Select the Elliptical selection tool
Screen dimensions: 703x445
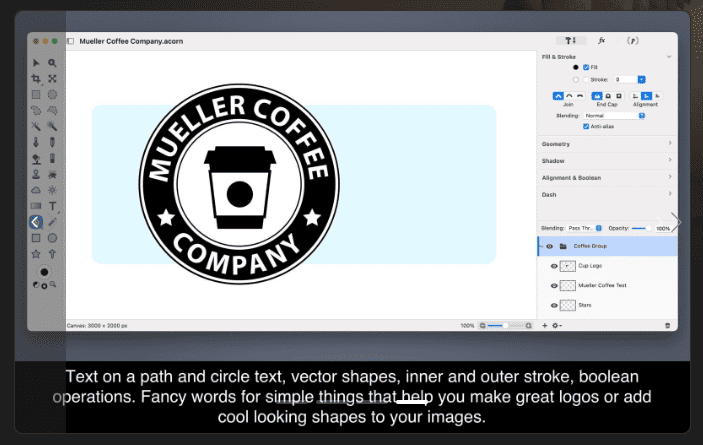(x=52, y=95)
